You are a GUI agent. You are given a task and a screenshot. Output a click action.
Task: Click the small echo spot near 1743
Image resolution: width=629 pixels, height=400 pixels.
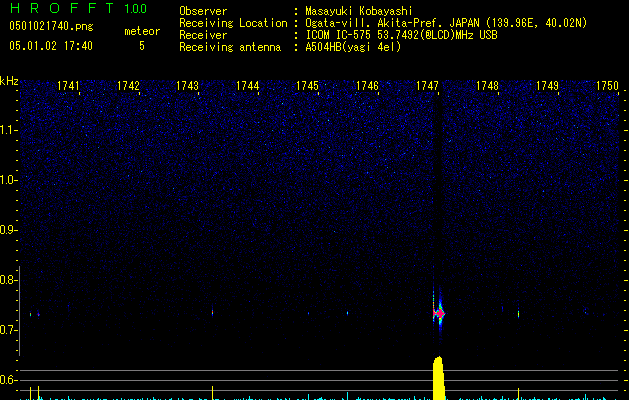tap(212, 312)
